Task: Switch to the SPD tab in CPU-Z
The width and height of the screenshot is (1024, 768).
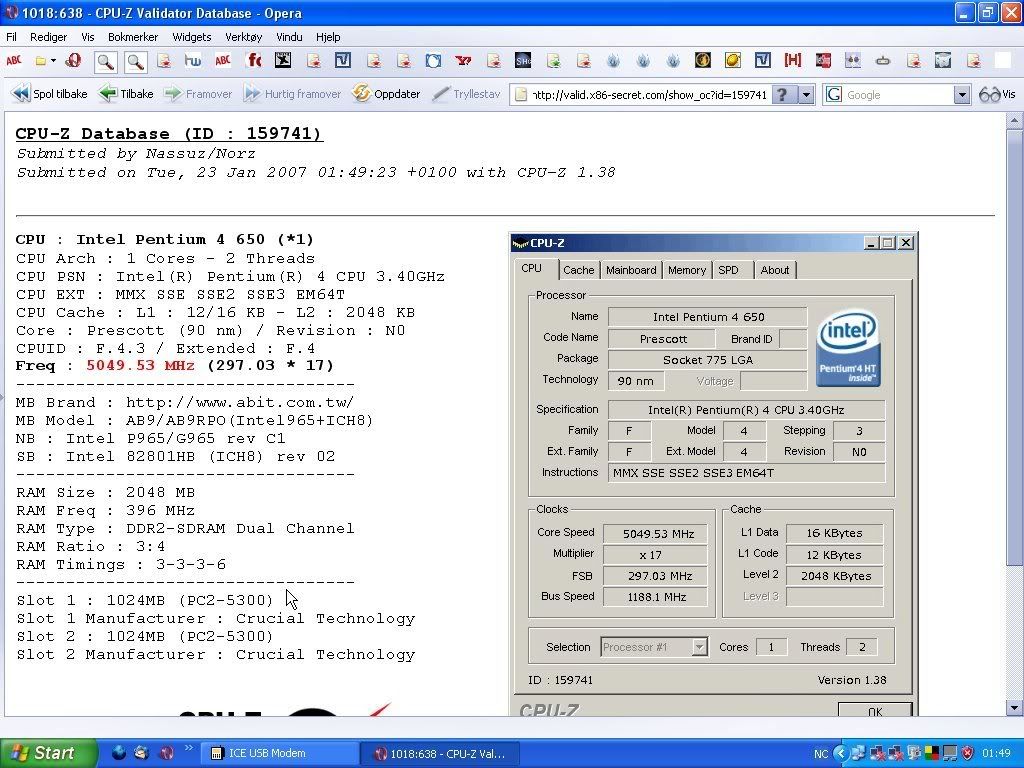Action: point(729,270)
